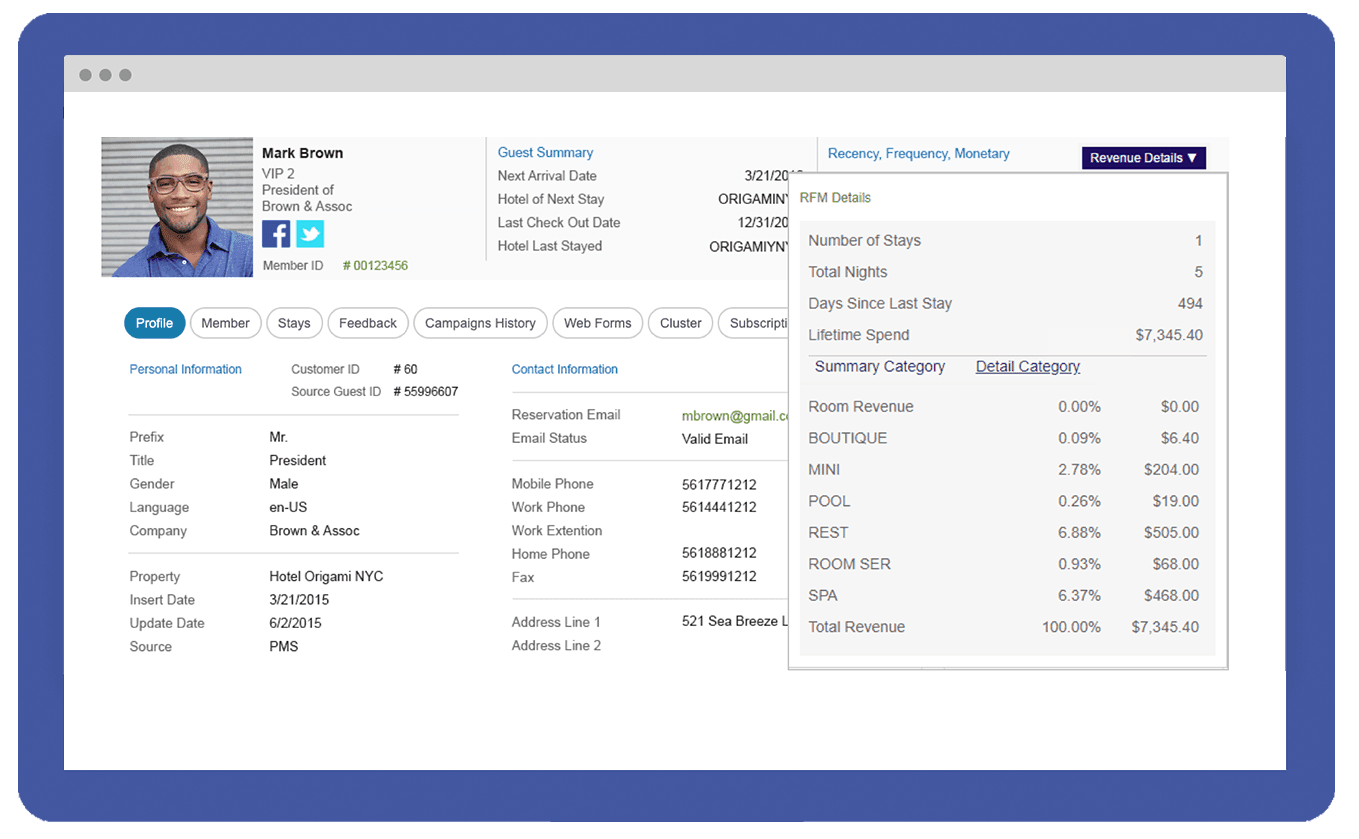The width and height of the screenshot is (1359, 839).
Task: Switch to the Member tab
Action: tap(225, 323)
